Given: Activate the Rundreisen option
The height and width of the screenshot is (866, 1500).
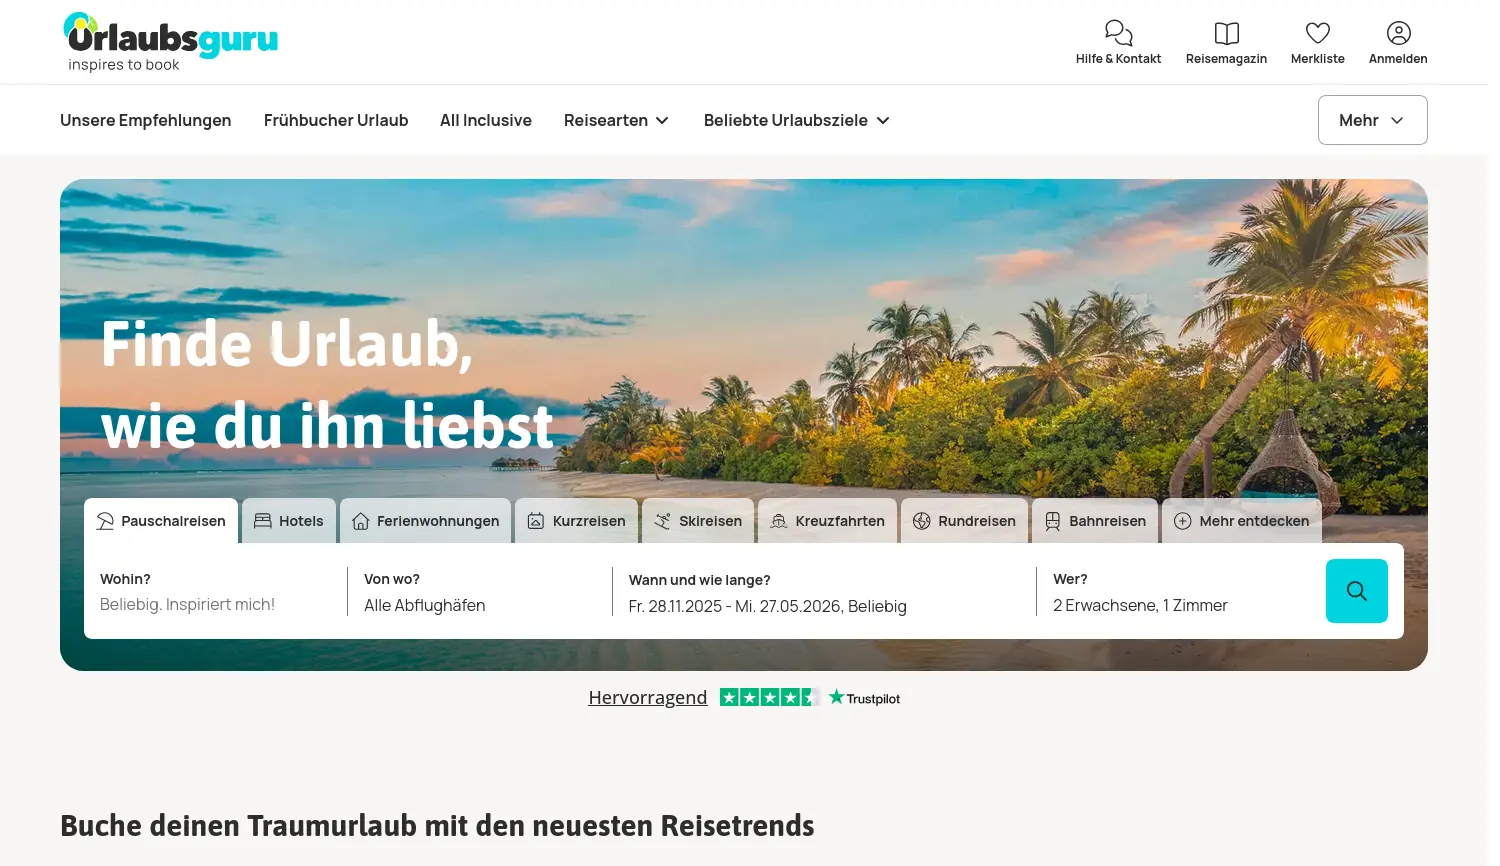Looking at the screenshot, I should 964,521.
